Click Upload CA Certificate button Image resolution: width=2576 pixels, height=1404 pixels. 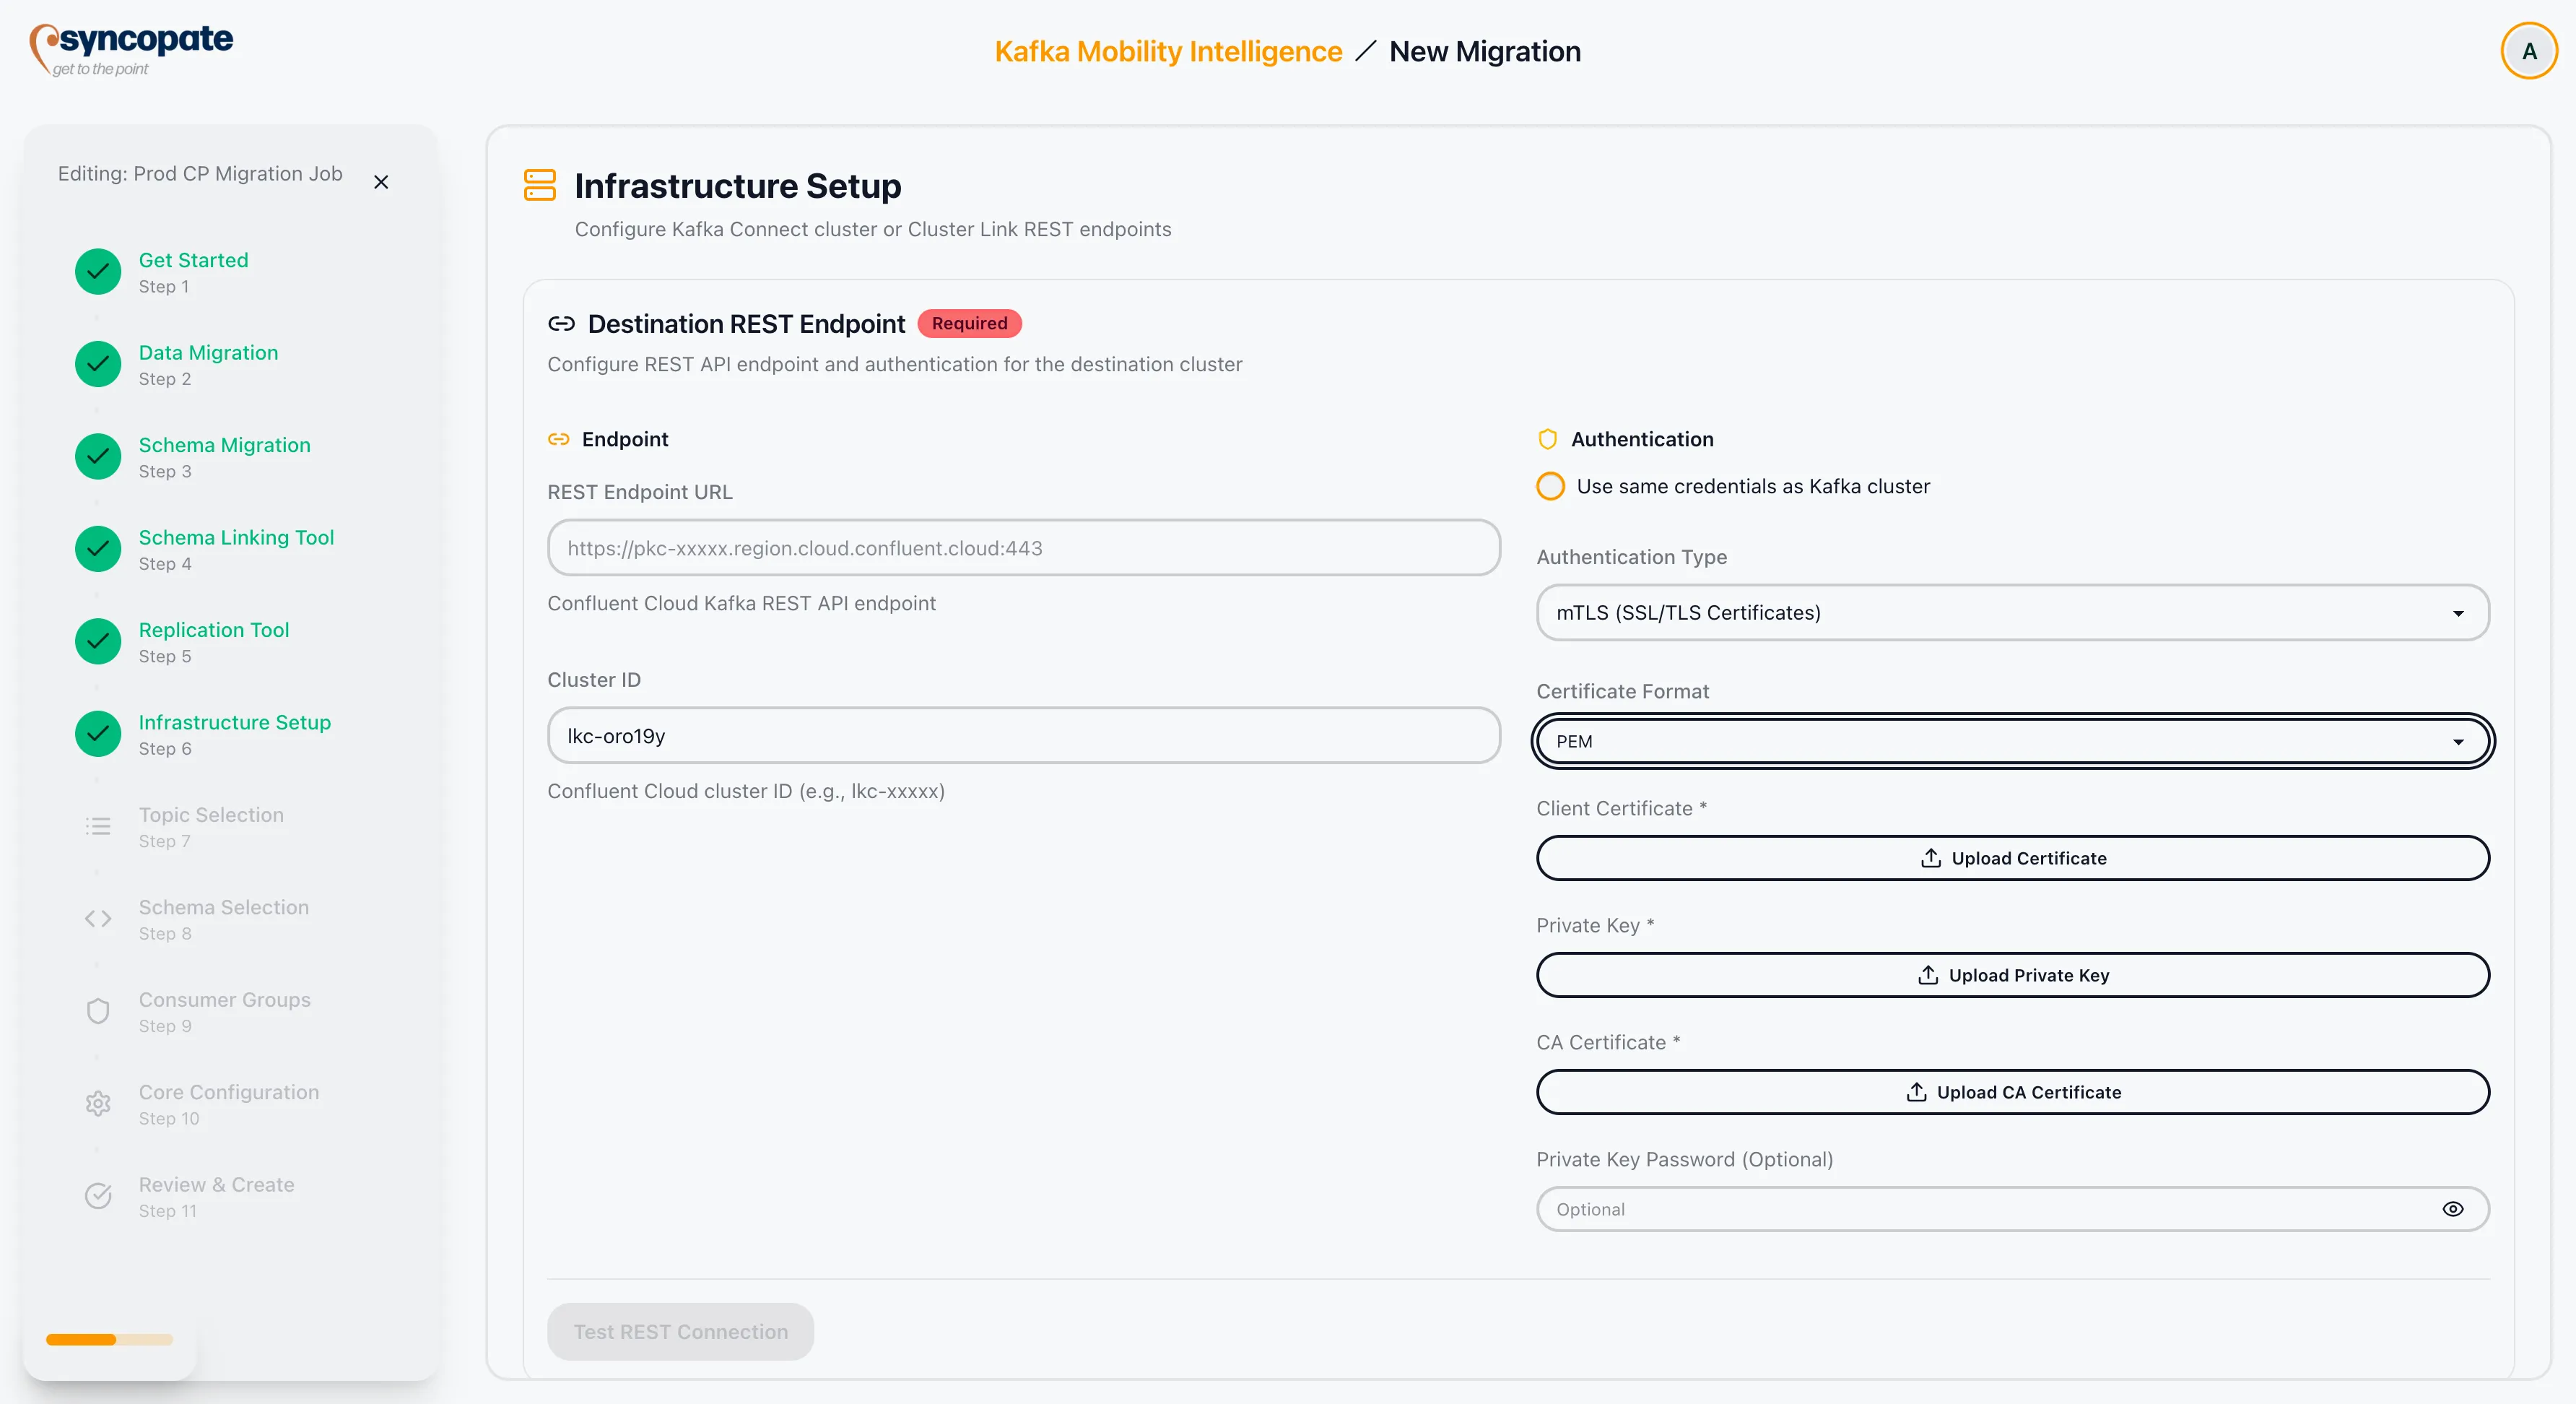2012,1092
